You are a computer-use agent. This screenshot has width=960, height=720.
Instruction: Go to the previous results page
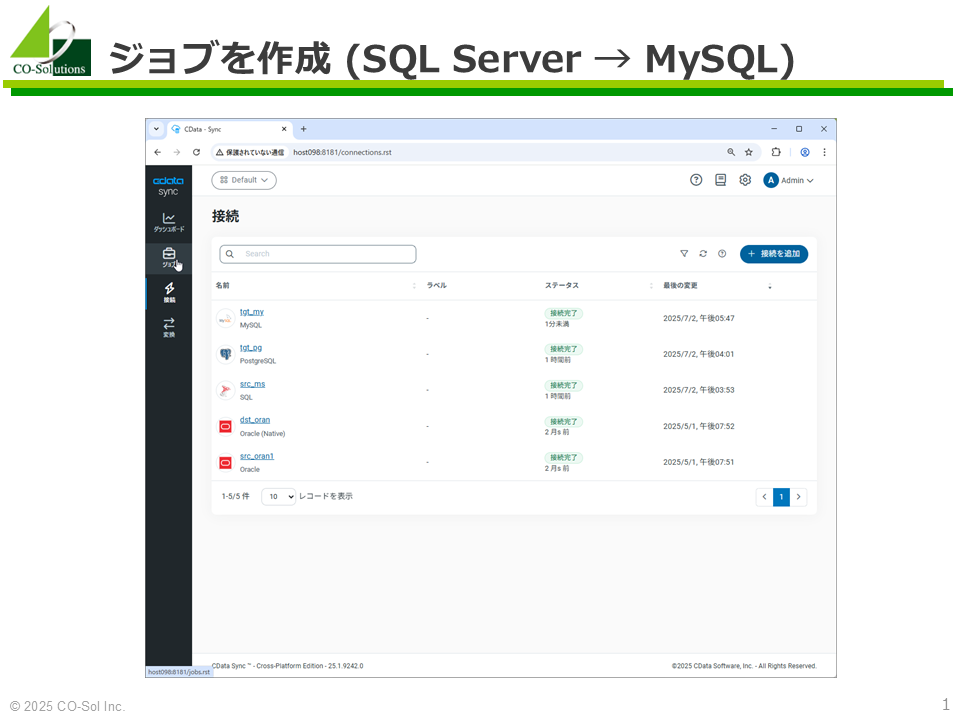[764, 497]
